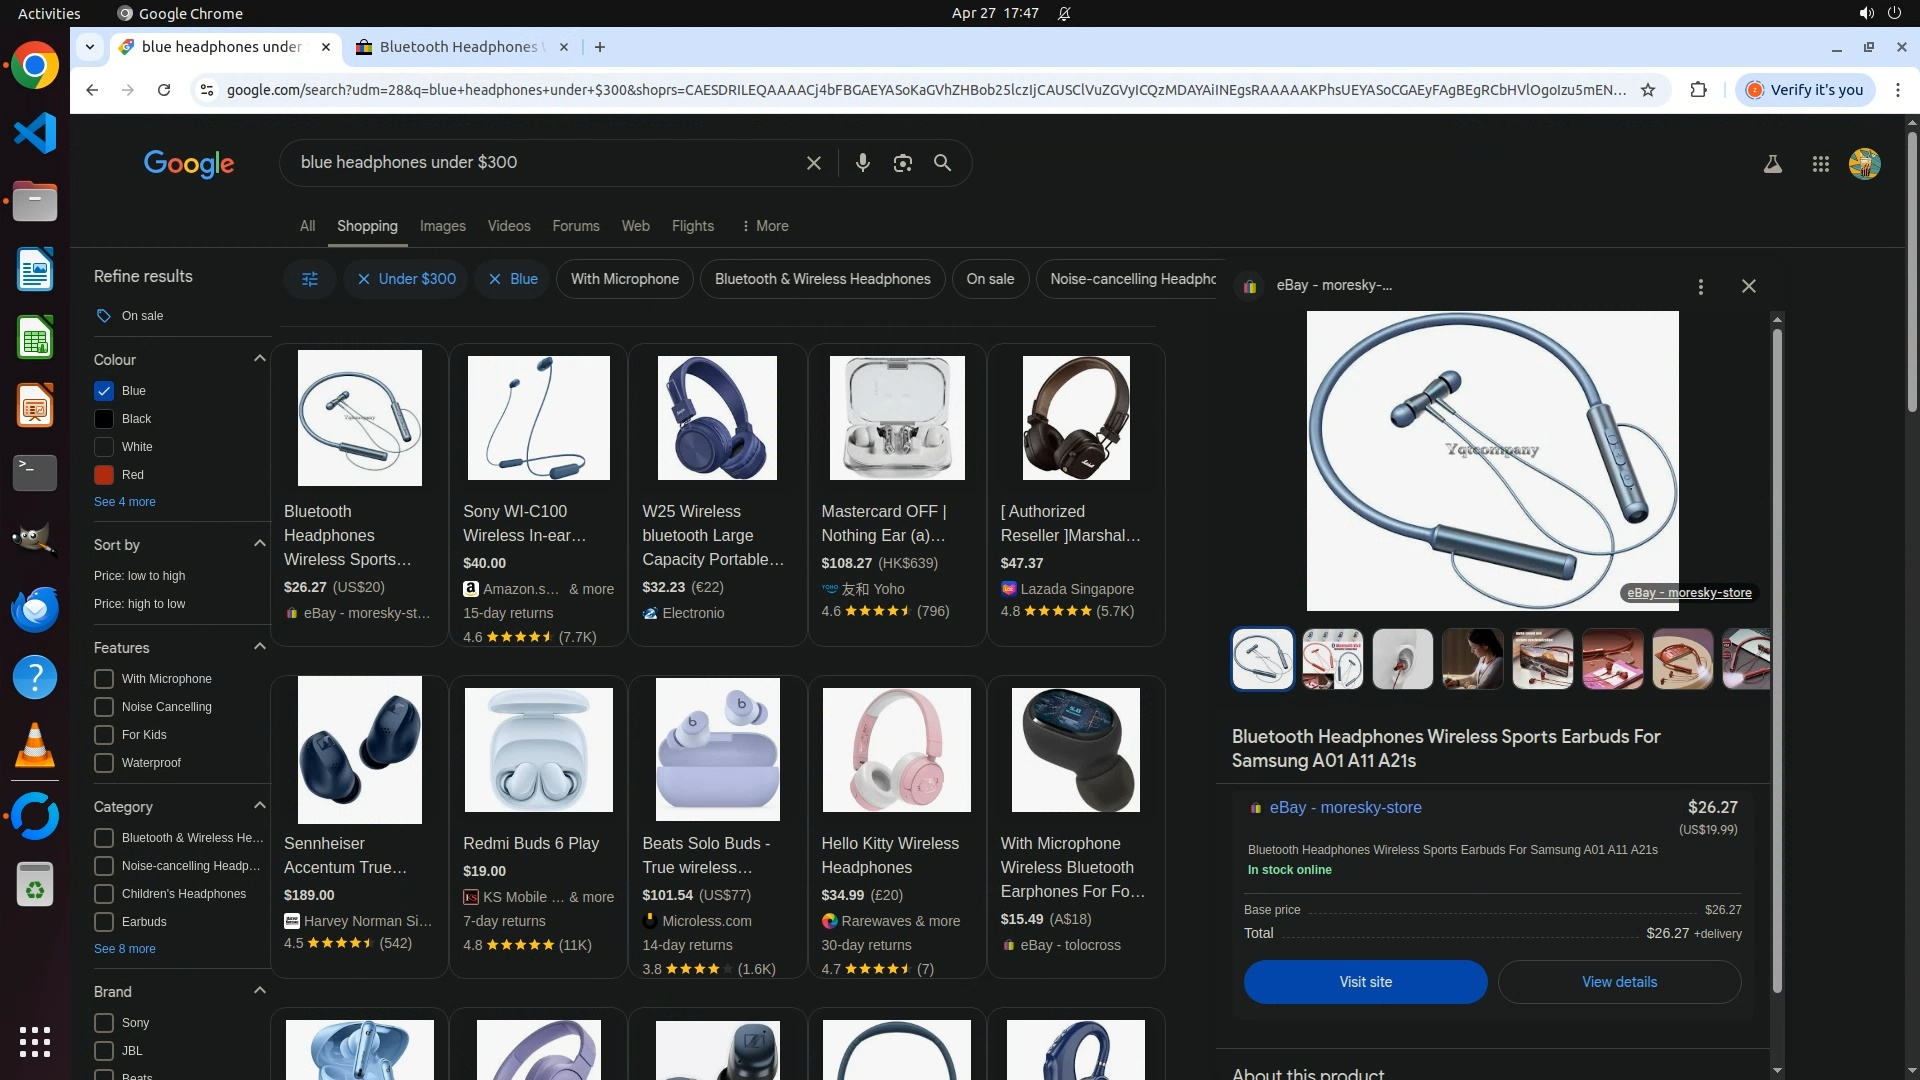This screenshot has height=1080, width=1920.
Task: Select the Red colour swatch filter
Action: [x=104, y=475]
